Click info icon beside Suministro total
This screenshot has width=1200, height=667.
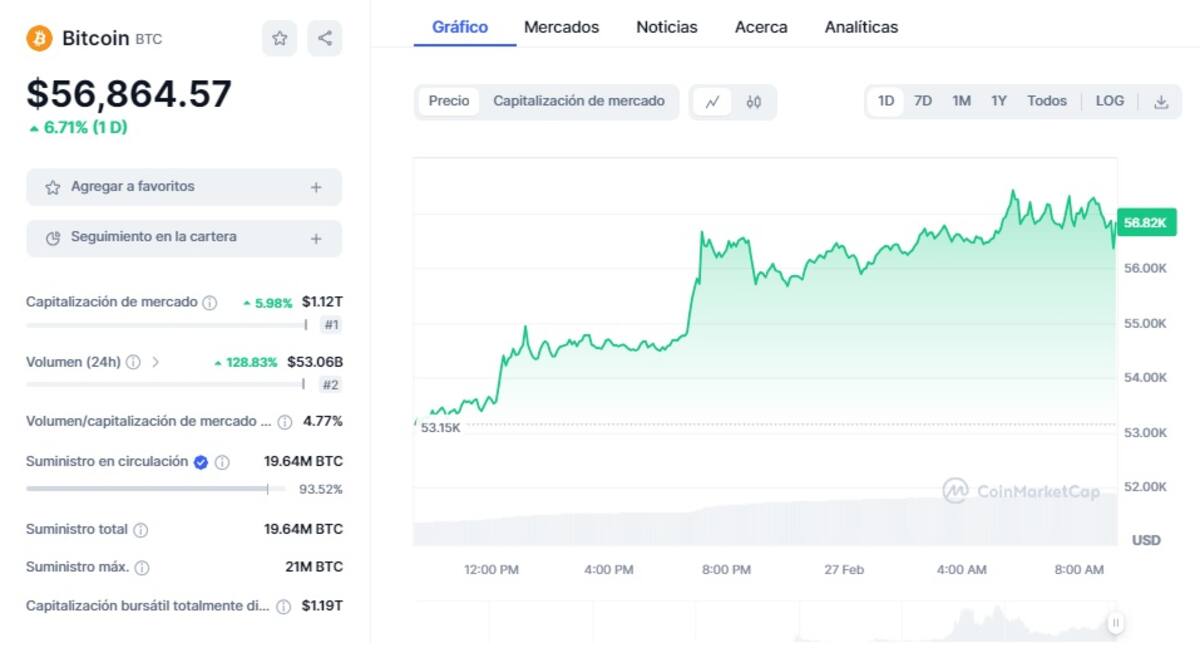point(141,530)
